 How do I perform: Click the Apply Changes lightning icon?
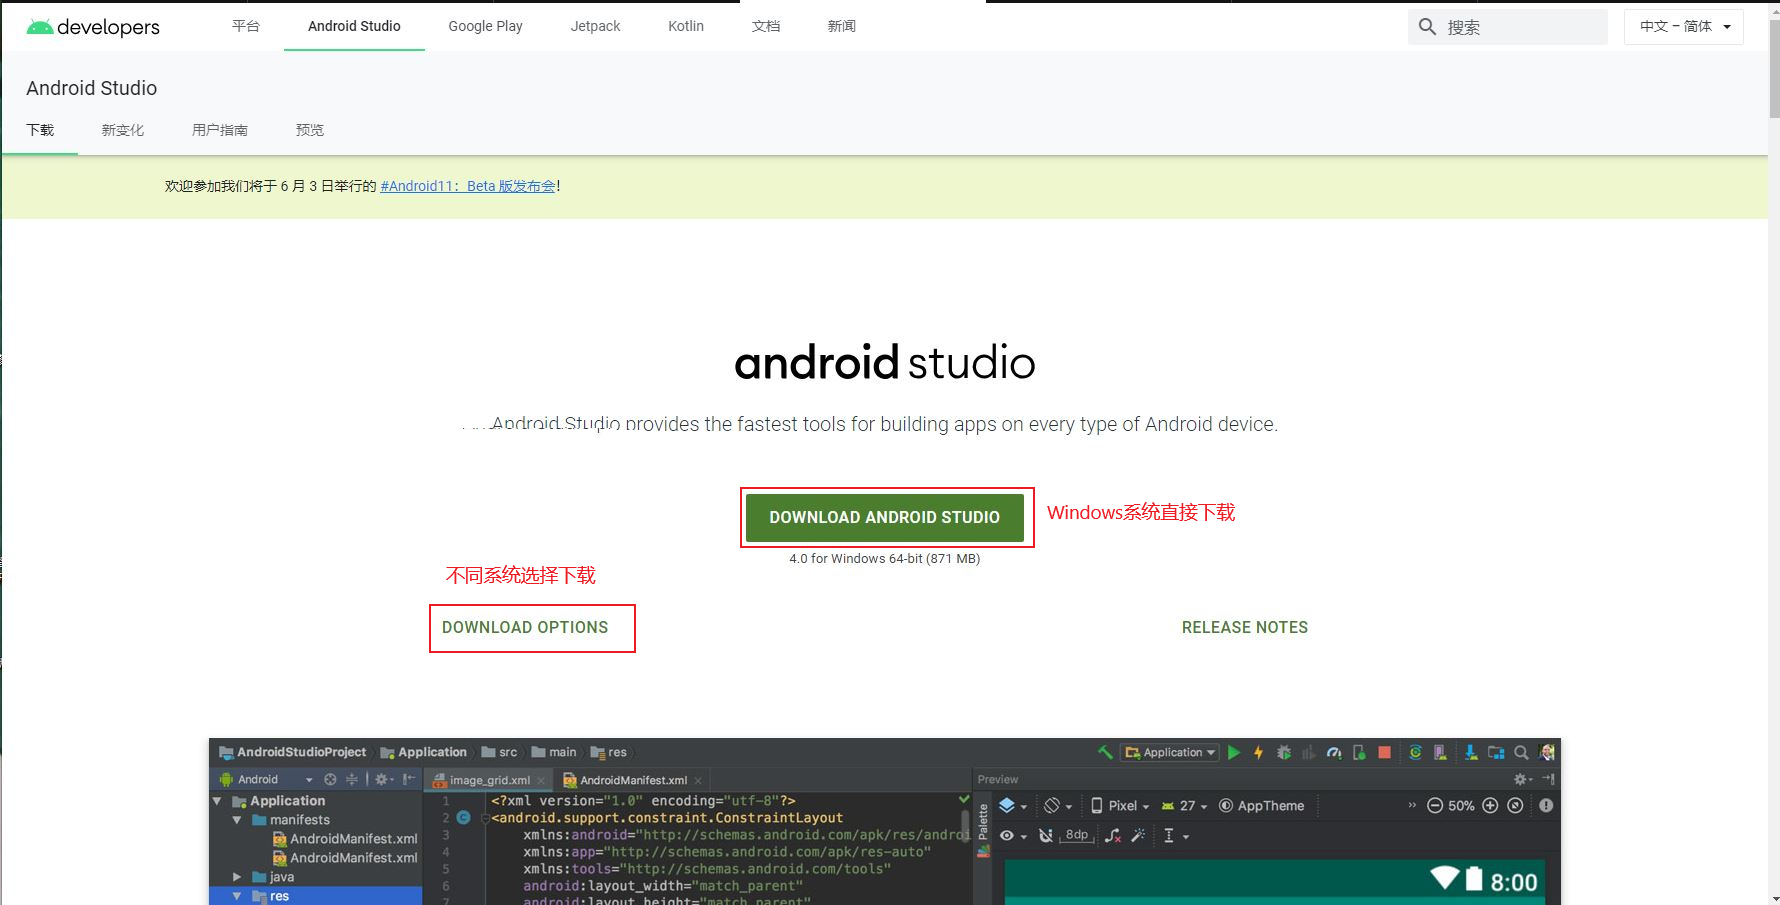coord(1258,752)
